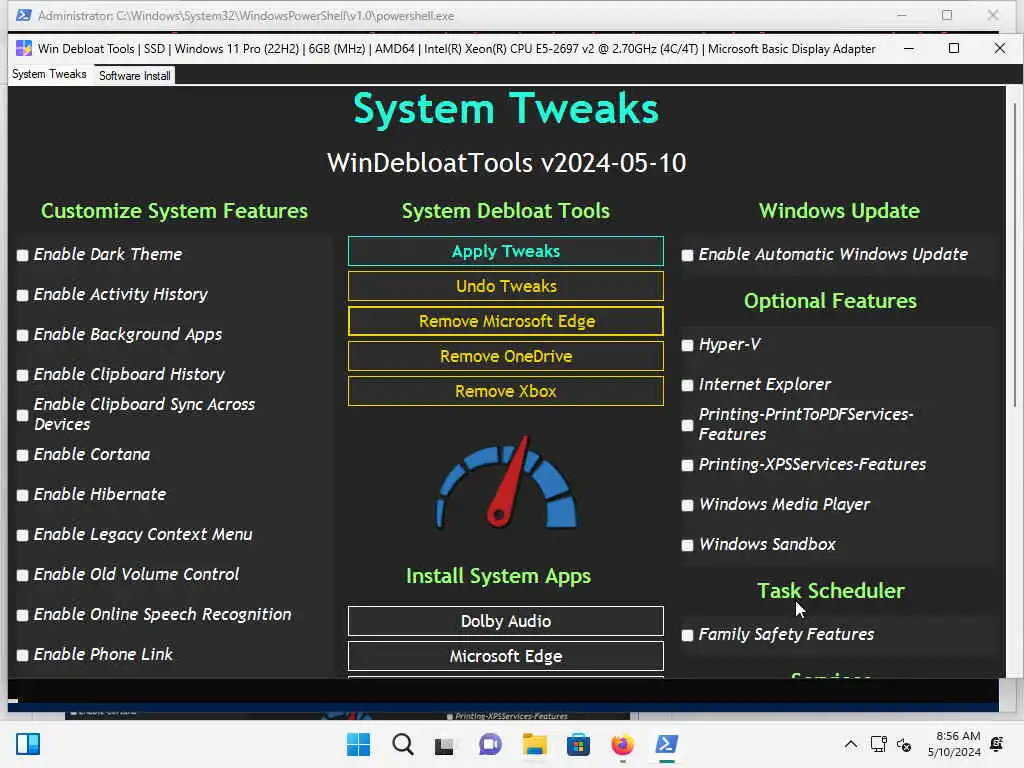Screen dimensions: 1024x768
Task: Close the background PowerShell window
Action: (993, 15)
